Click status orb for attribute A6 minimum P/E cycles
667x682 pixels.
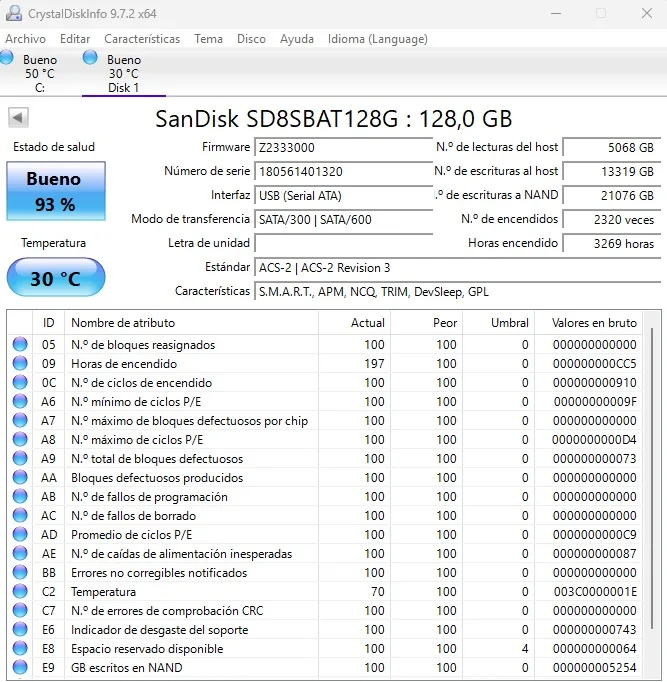20,401
